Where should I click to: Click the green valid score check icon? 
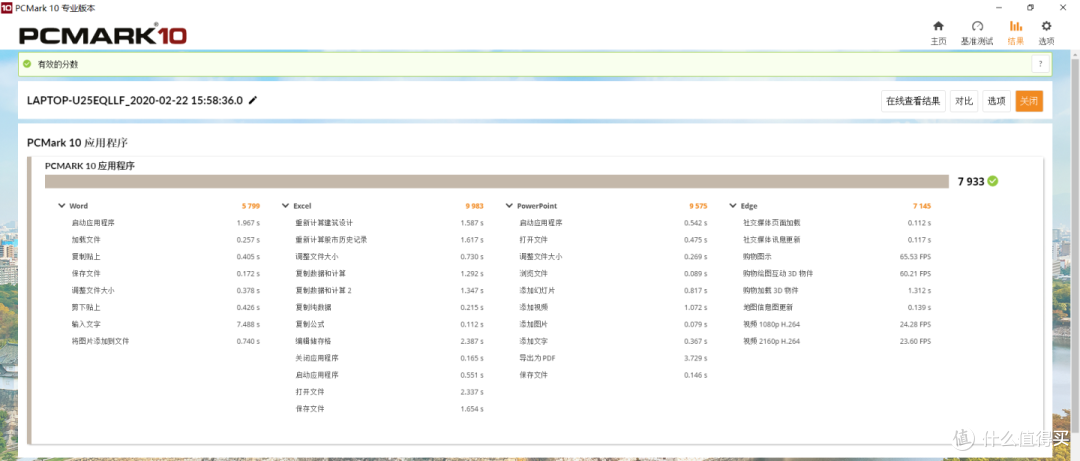coord(27,64)
